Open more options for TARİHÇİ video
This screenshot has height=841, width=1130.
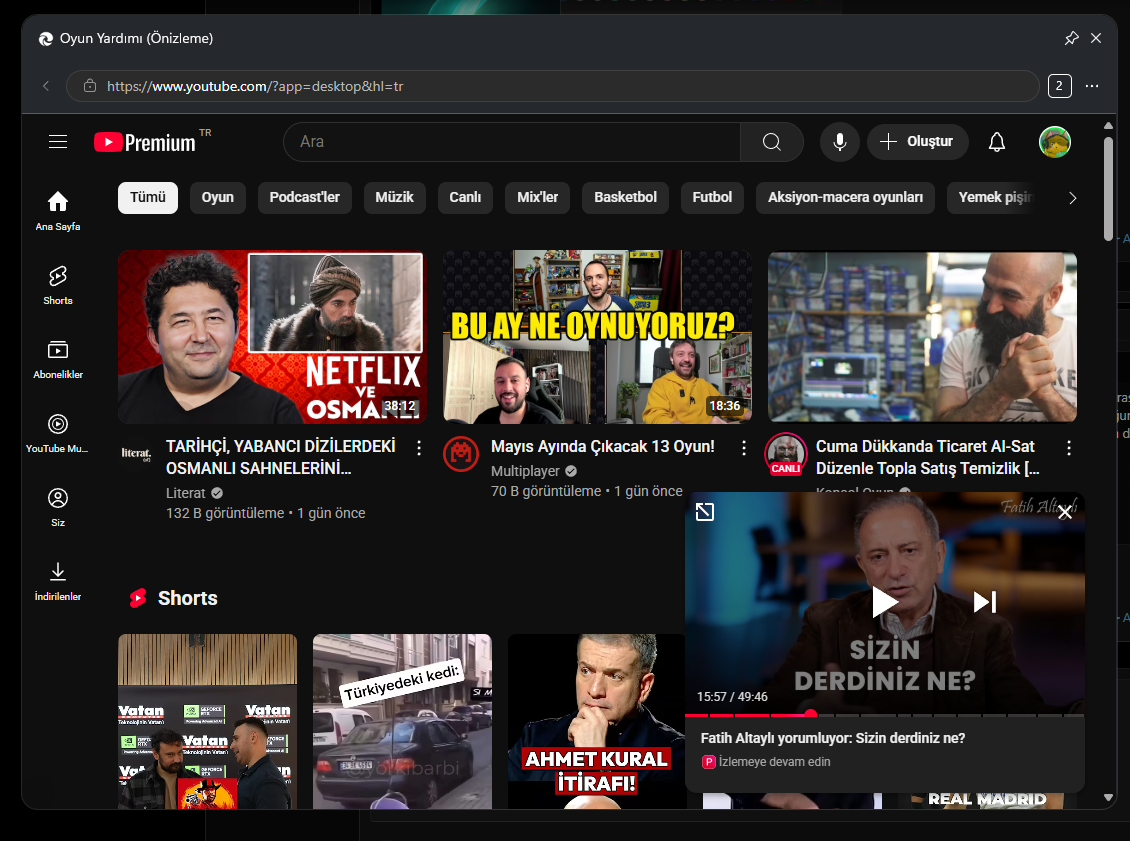419,448
